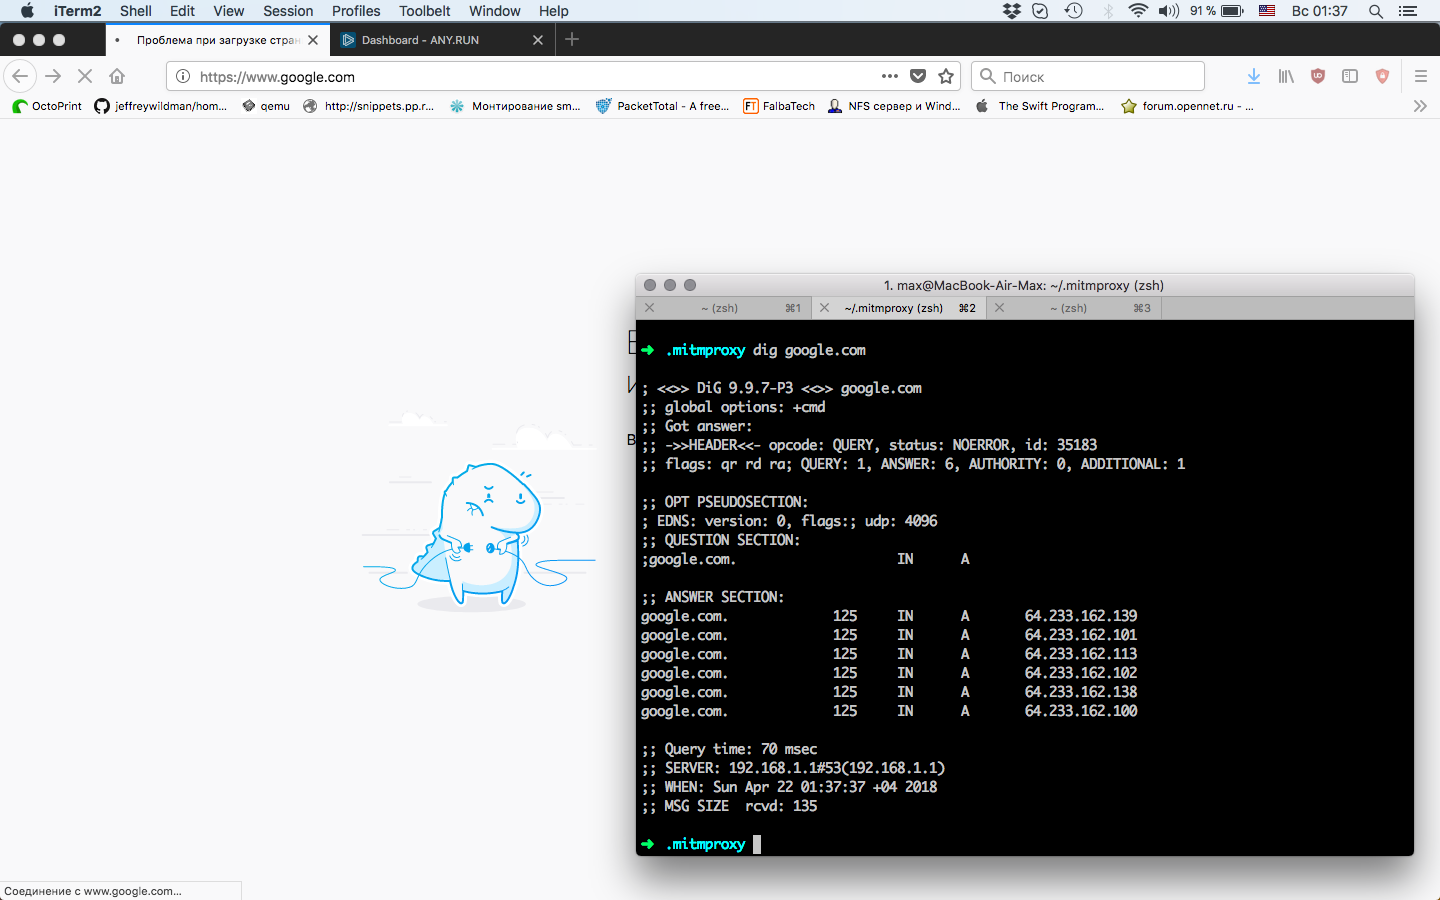Screen dimensions: 1440x900
Task: Open the Firefox home page icon
Action: (117, 76)
